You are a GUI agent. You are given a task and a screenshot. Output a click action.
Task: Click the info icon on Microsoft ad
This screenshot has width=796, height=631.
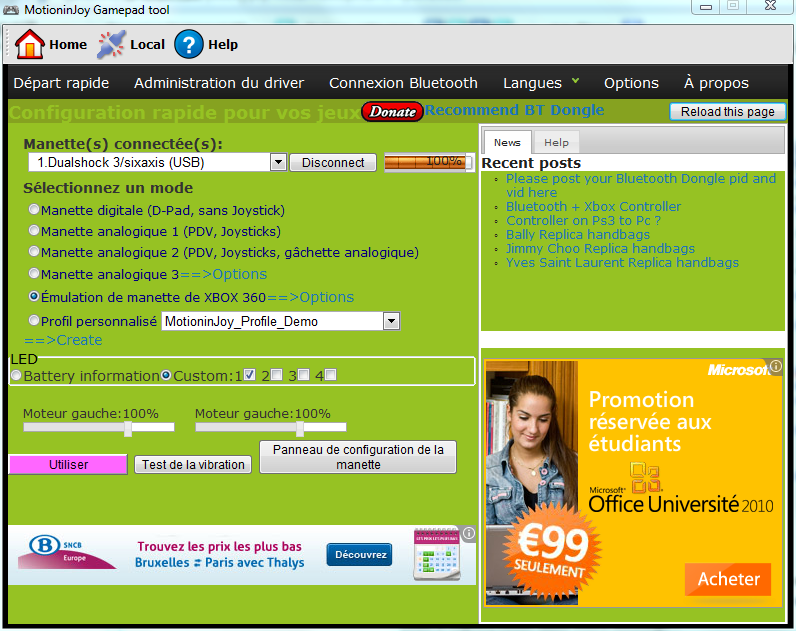coord(776,366)
